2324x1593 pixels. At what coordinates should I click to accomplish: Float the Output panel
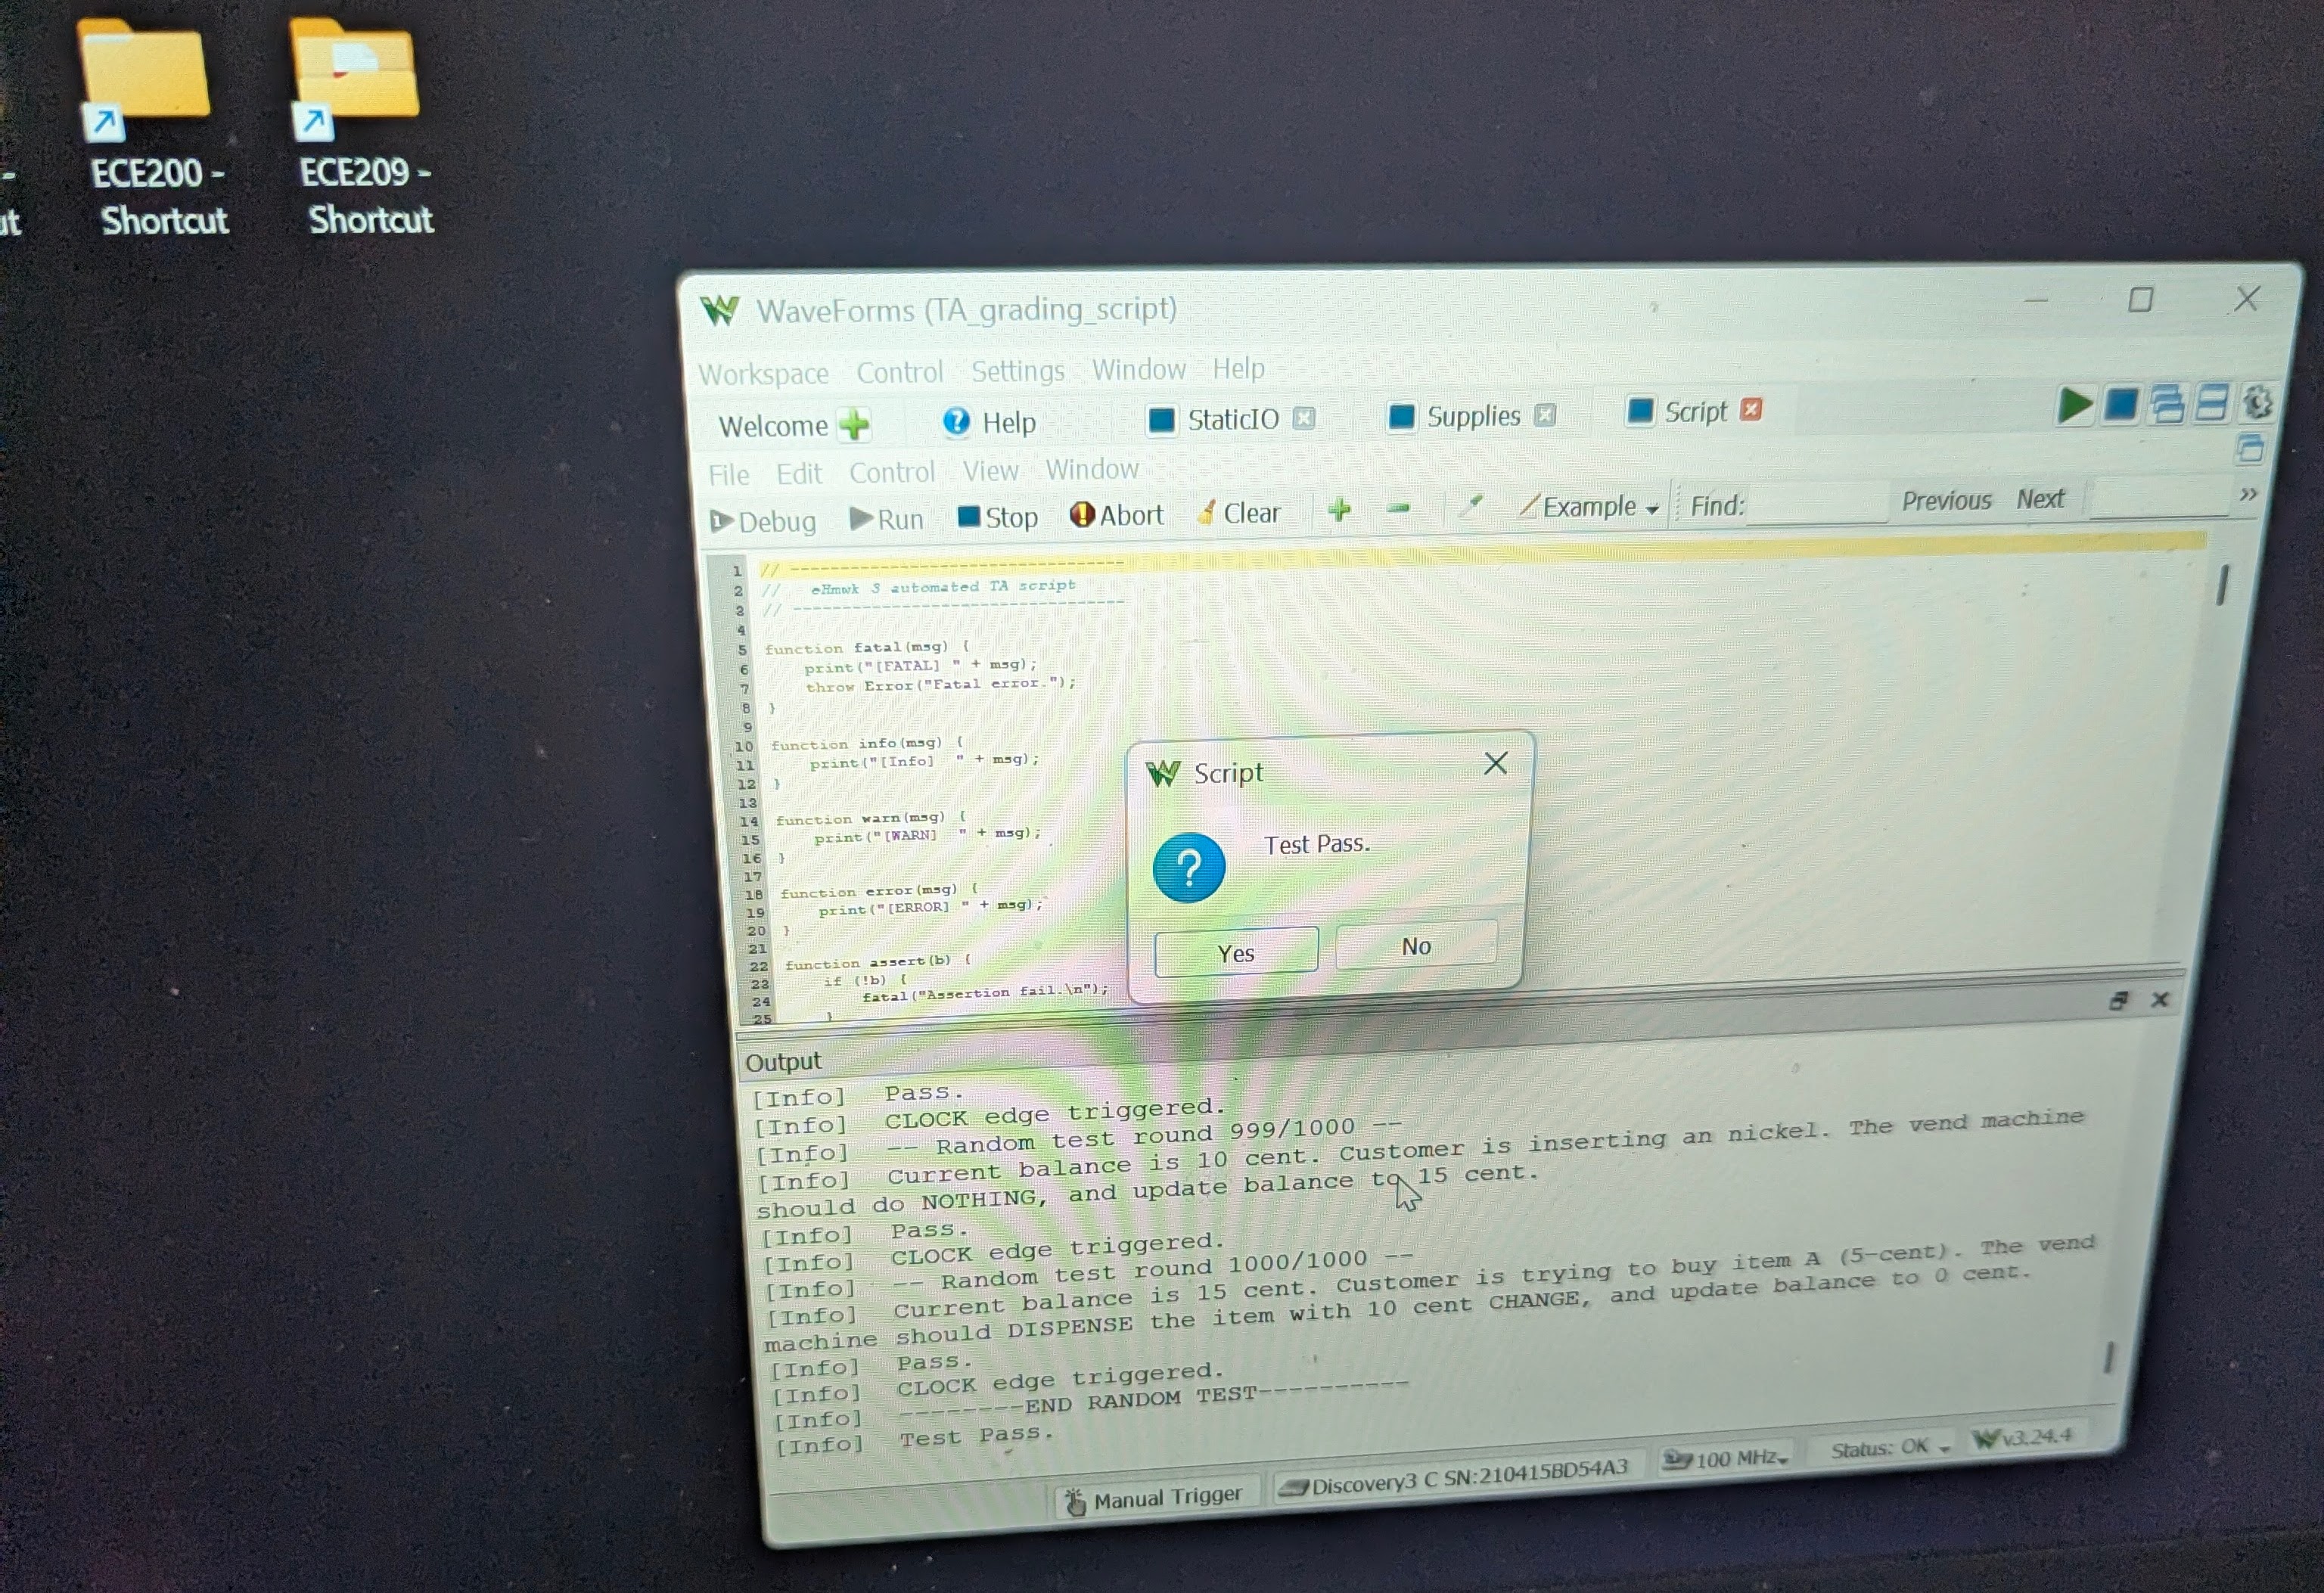coord(2118,1000)
